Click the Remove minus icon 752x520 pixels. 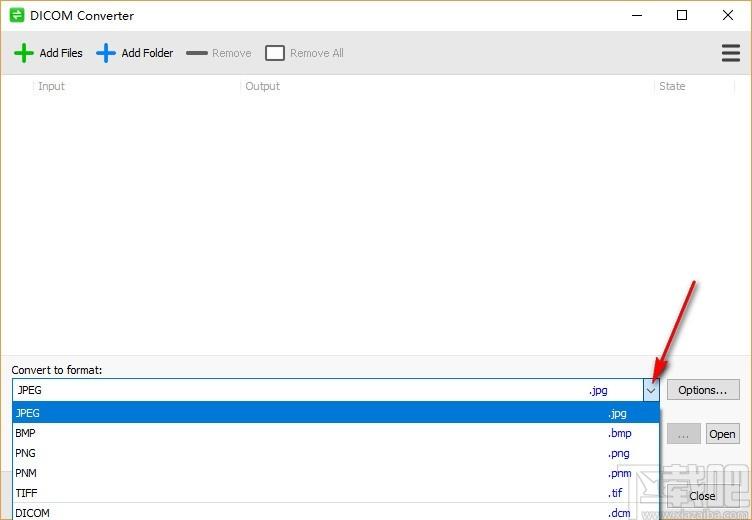click(197, 53)
